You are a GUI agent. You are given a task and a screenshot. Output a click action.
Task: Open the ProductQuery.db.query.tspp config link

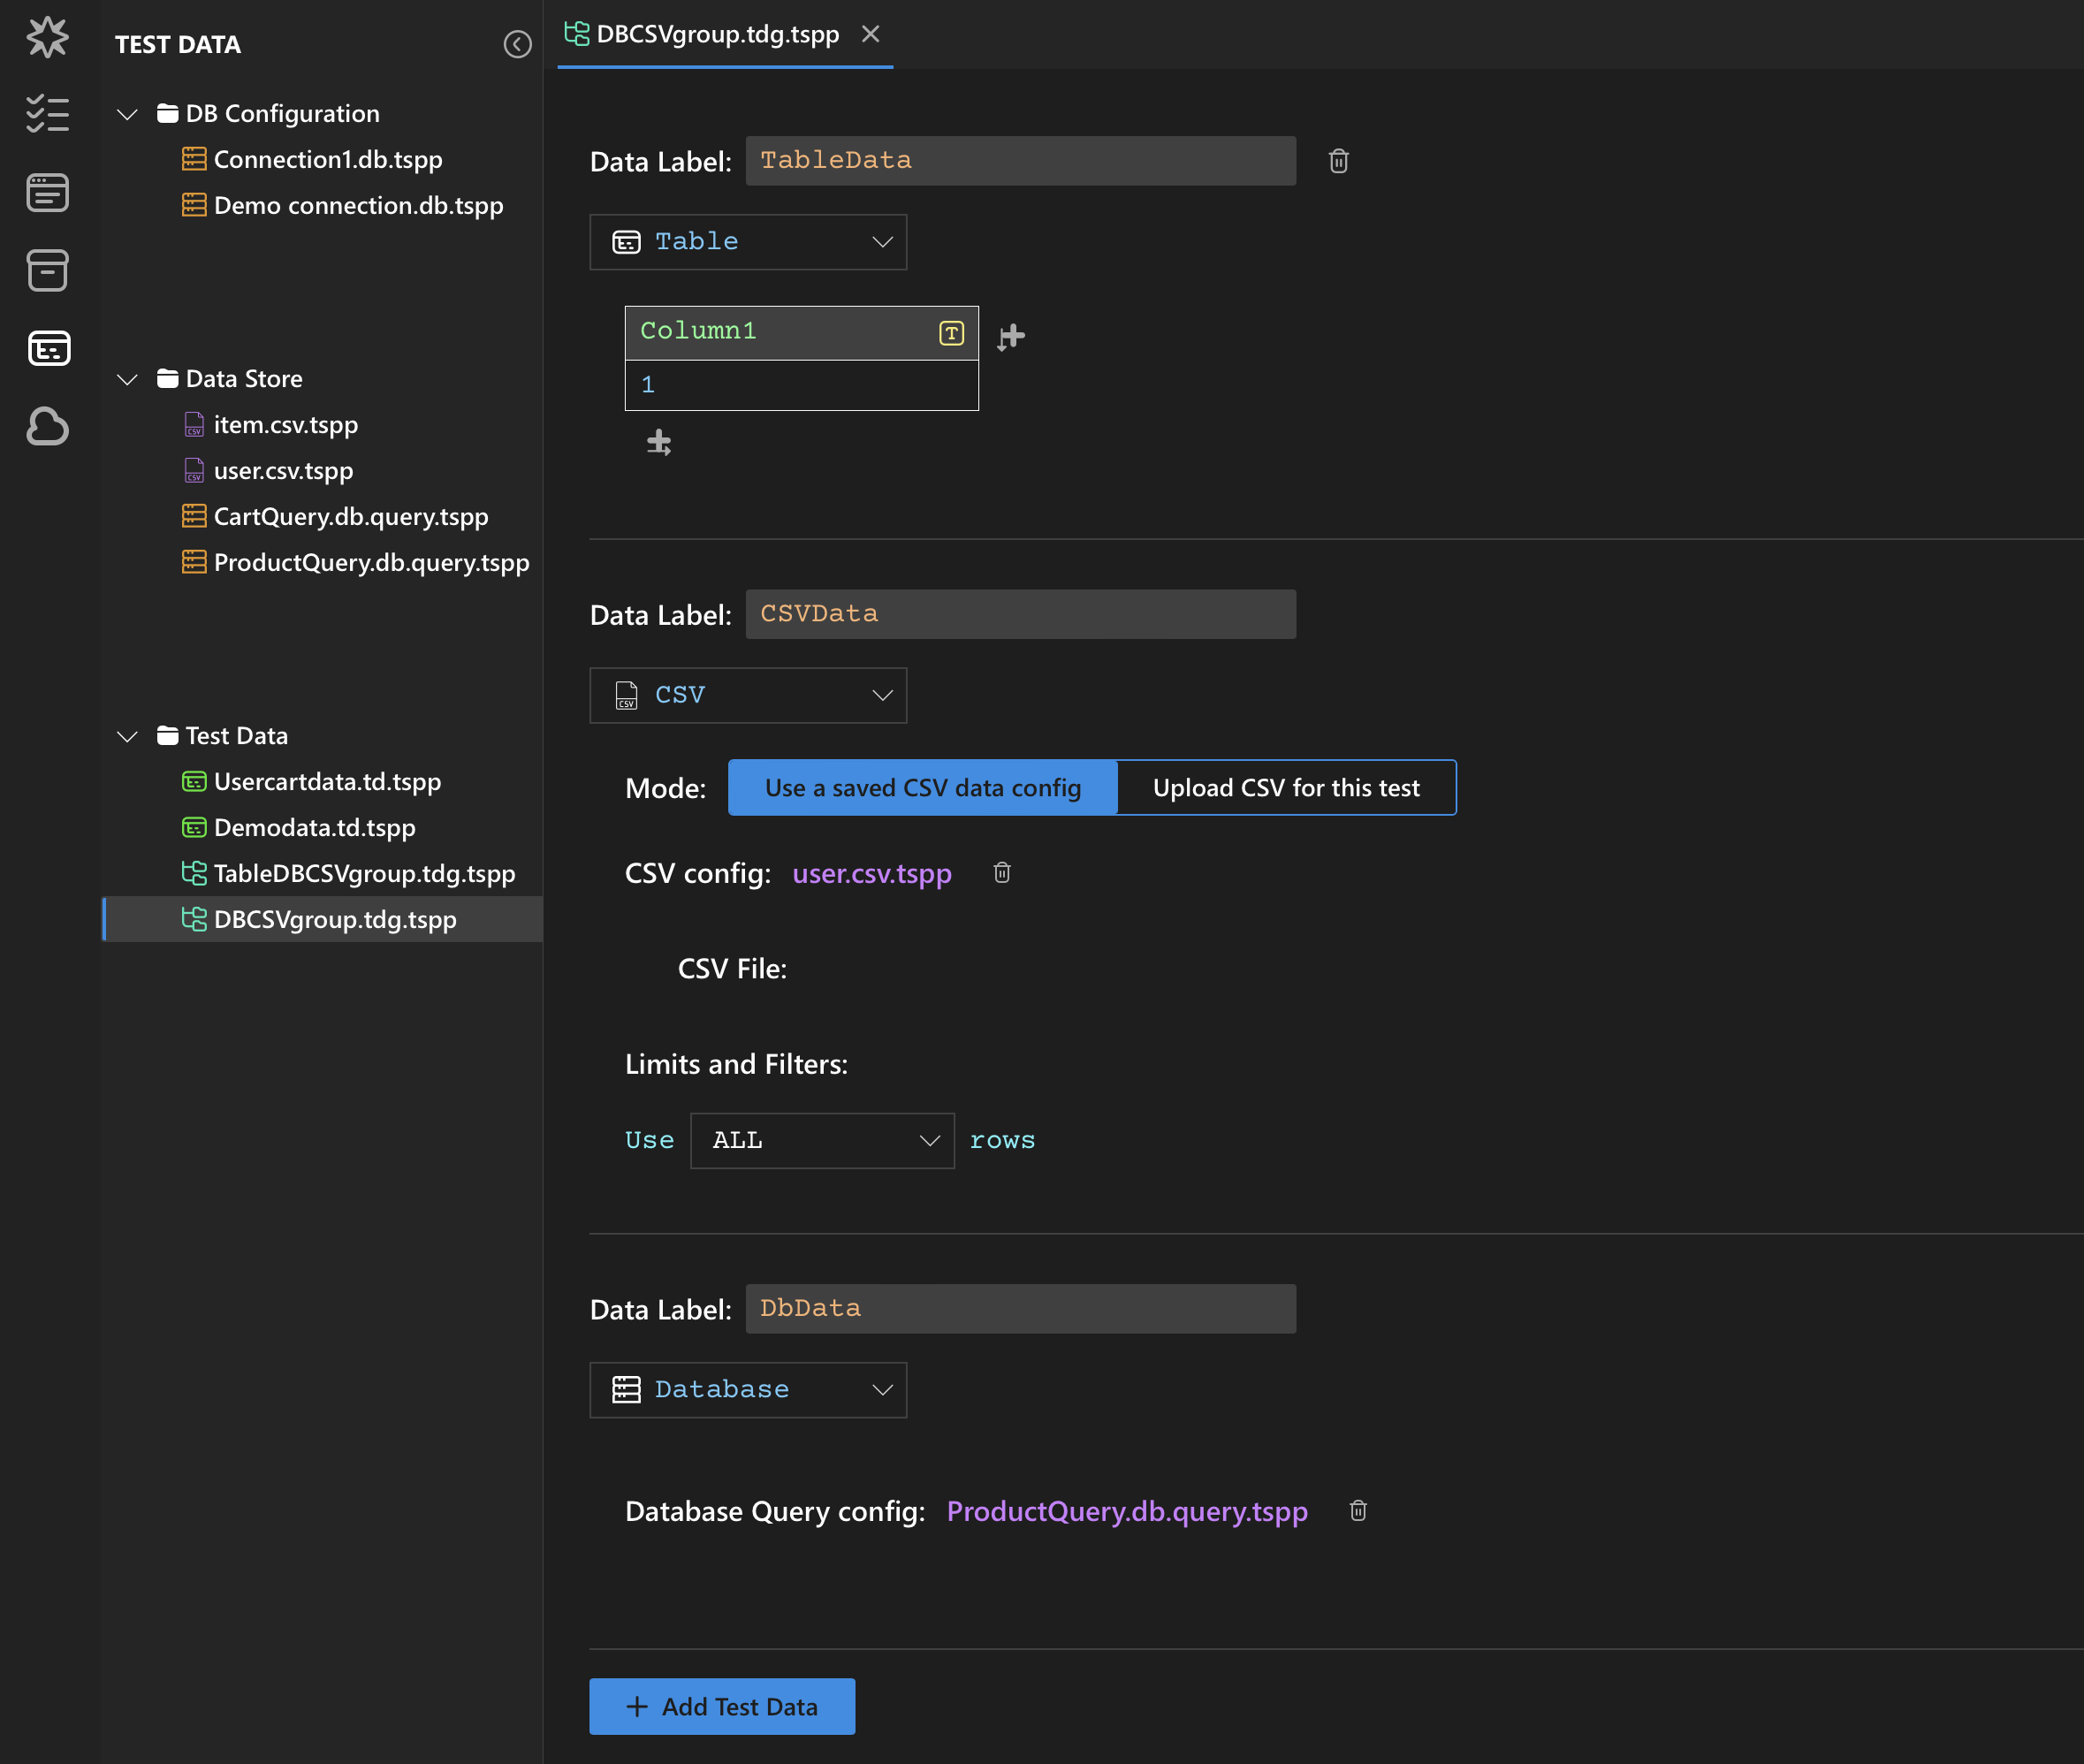click(x=1126, y=1510)
